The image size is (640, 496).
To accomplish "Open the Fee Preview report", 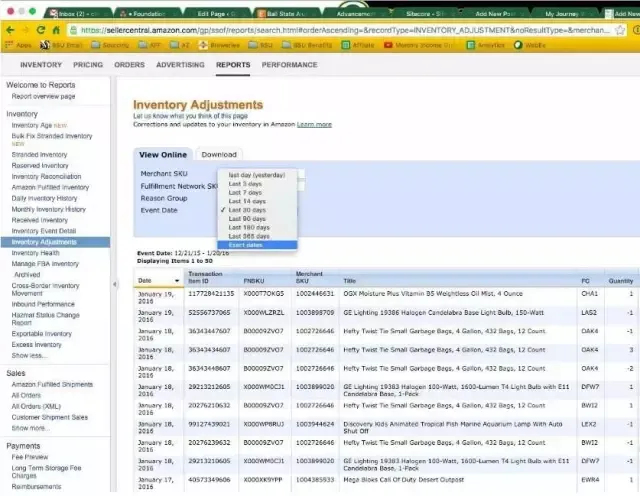I will click(x=30, y=457).
